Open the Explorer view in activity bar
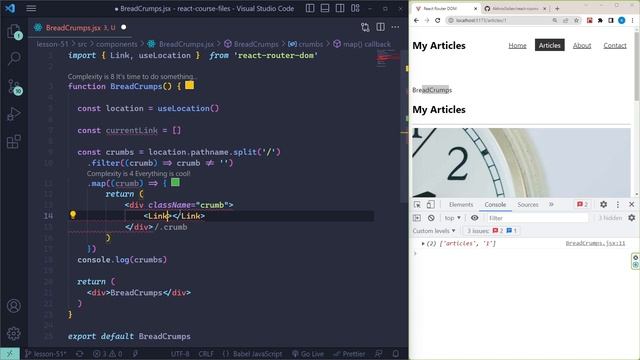Image resolution: width=640 pixels, height=360 pixels. point(14,31)
